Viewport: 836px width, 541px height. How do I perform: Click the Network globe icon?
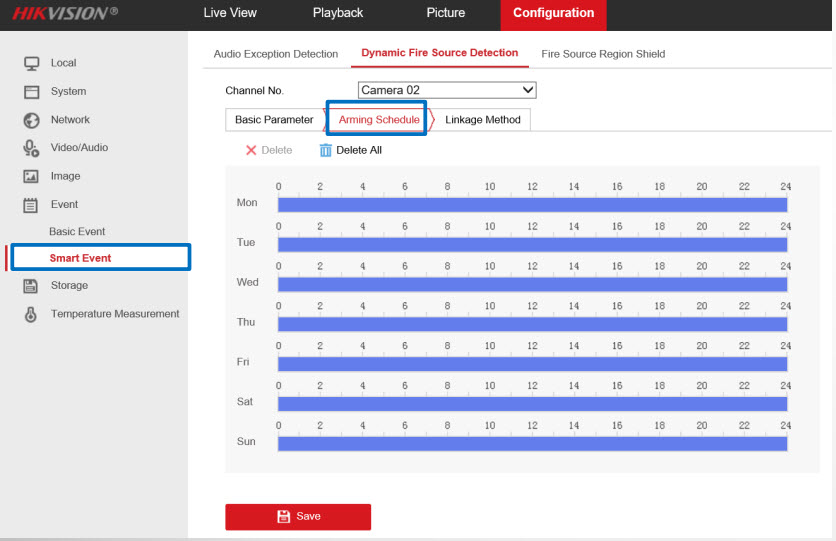pos(31,120)
